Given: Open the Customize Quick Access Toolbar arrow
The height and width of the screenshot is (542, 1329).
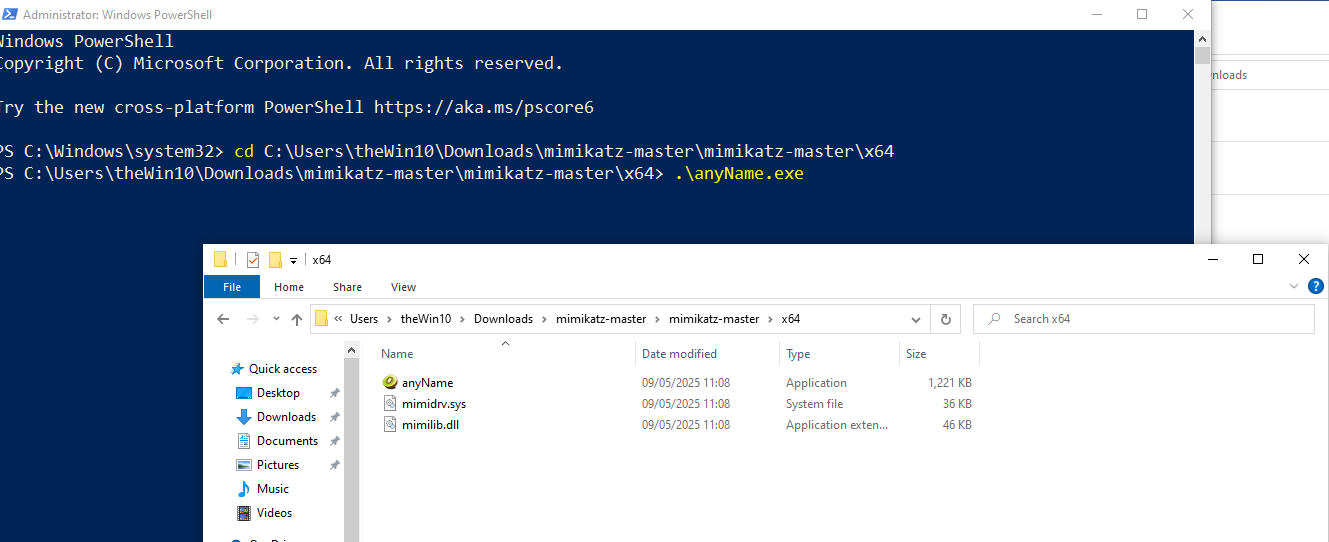Looking at the screenshot, I should click(294, 260).
